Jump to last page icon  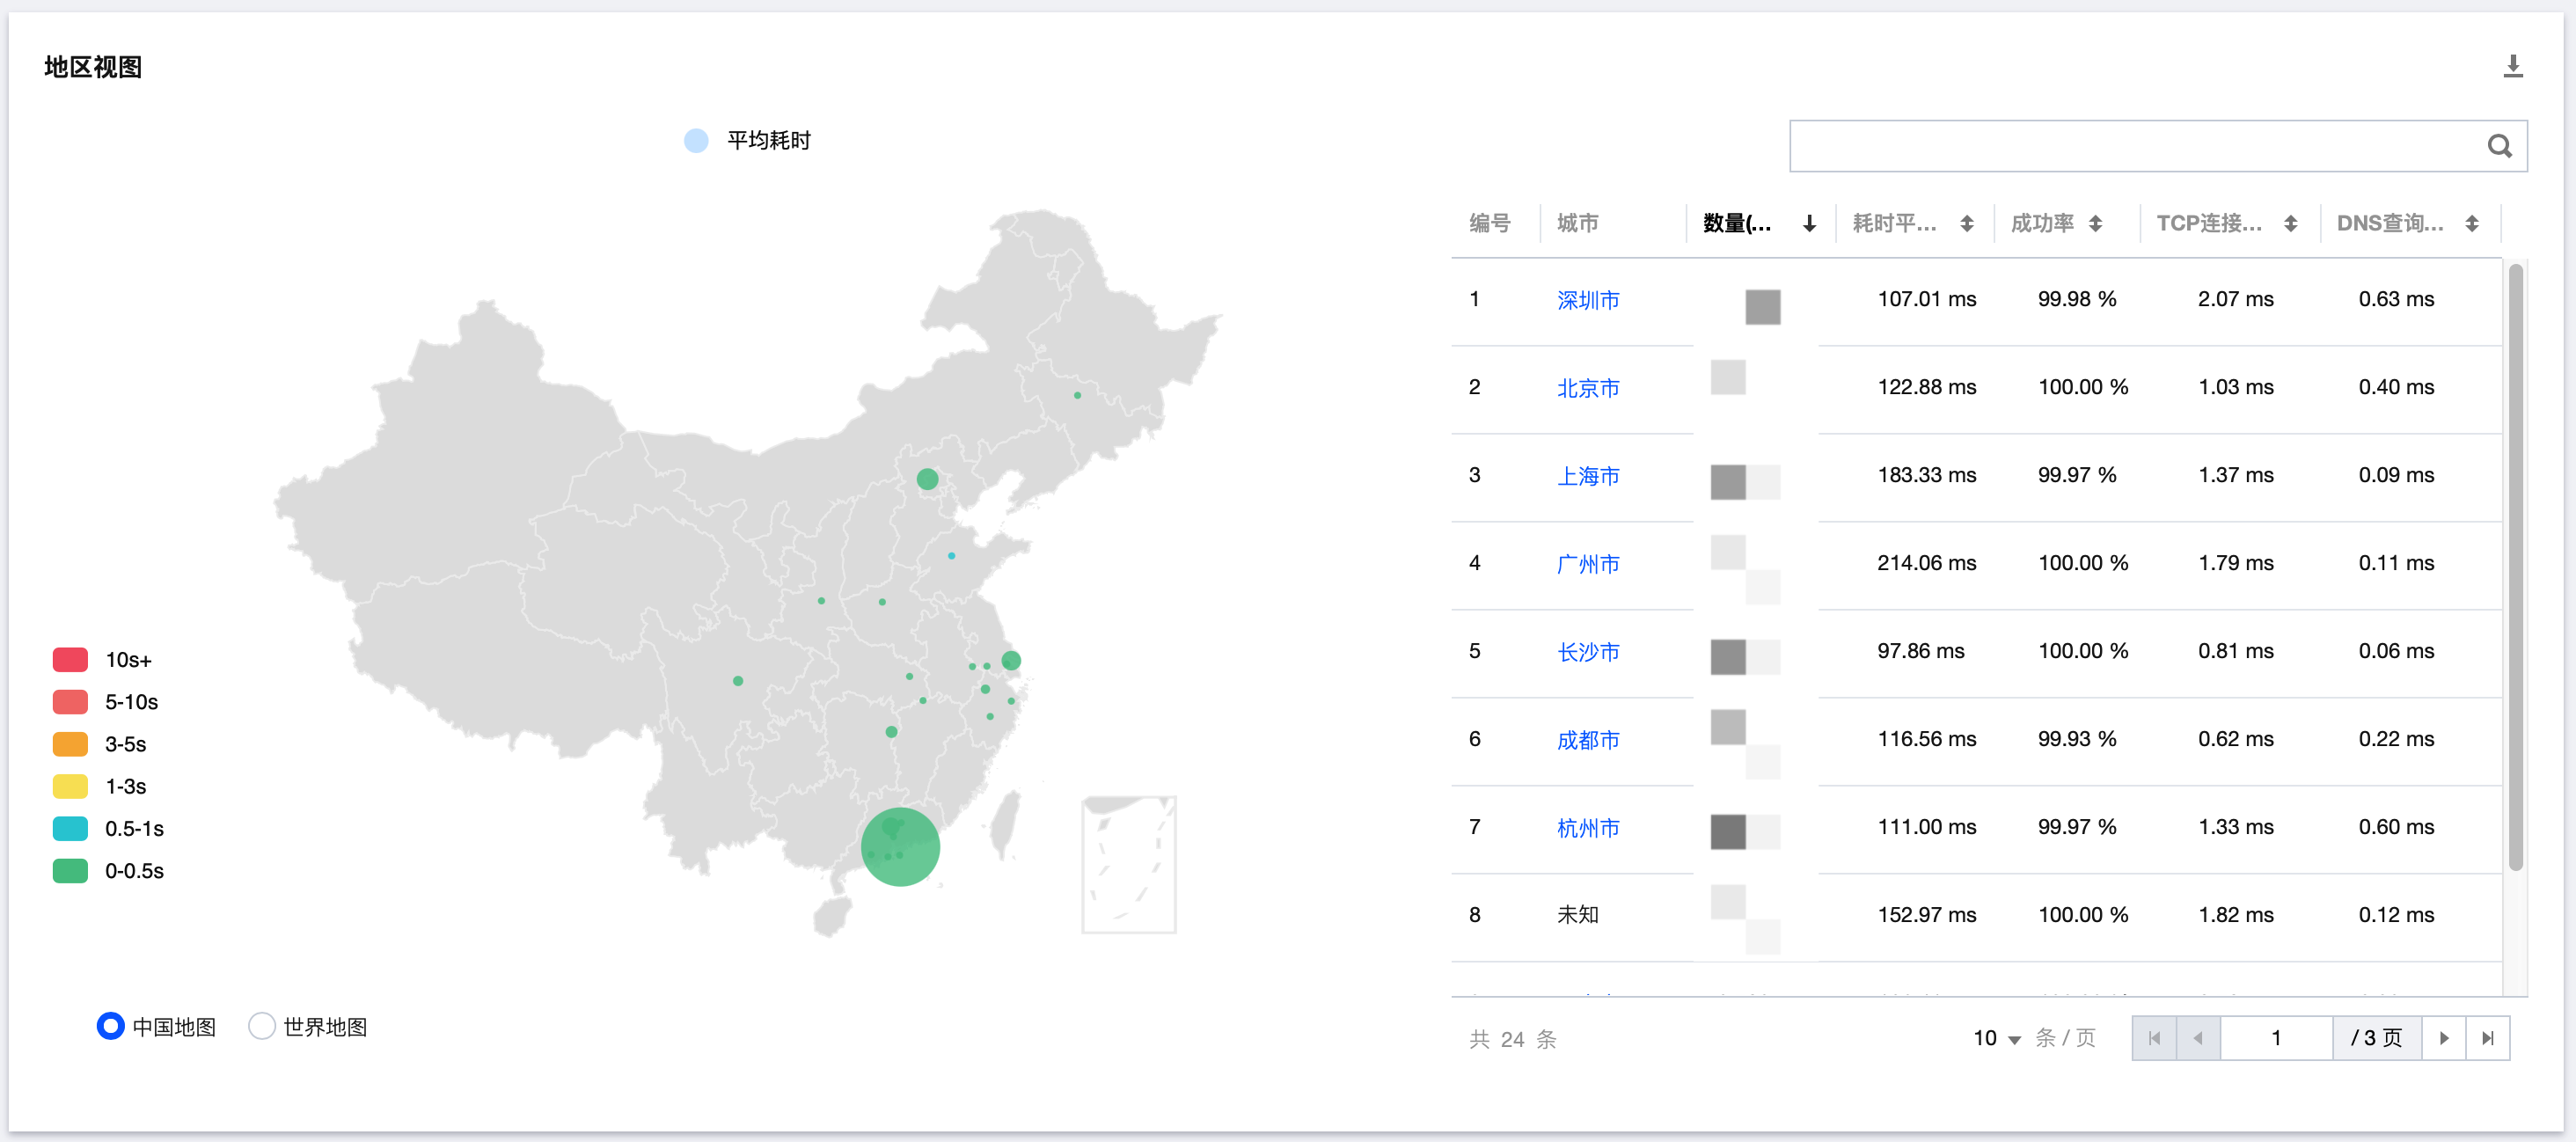pos(2487,1038)
